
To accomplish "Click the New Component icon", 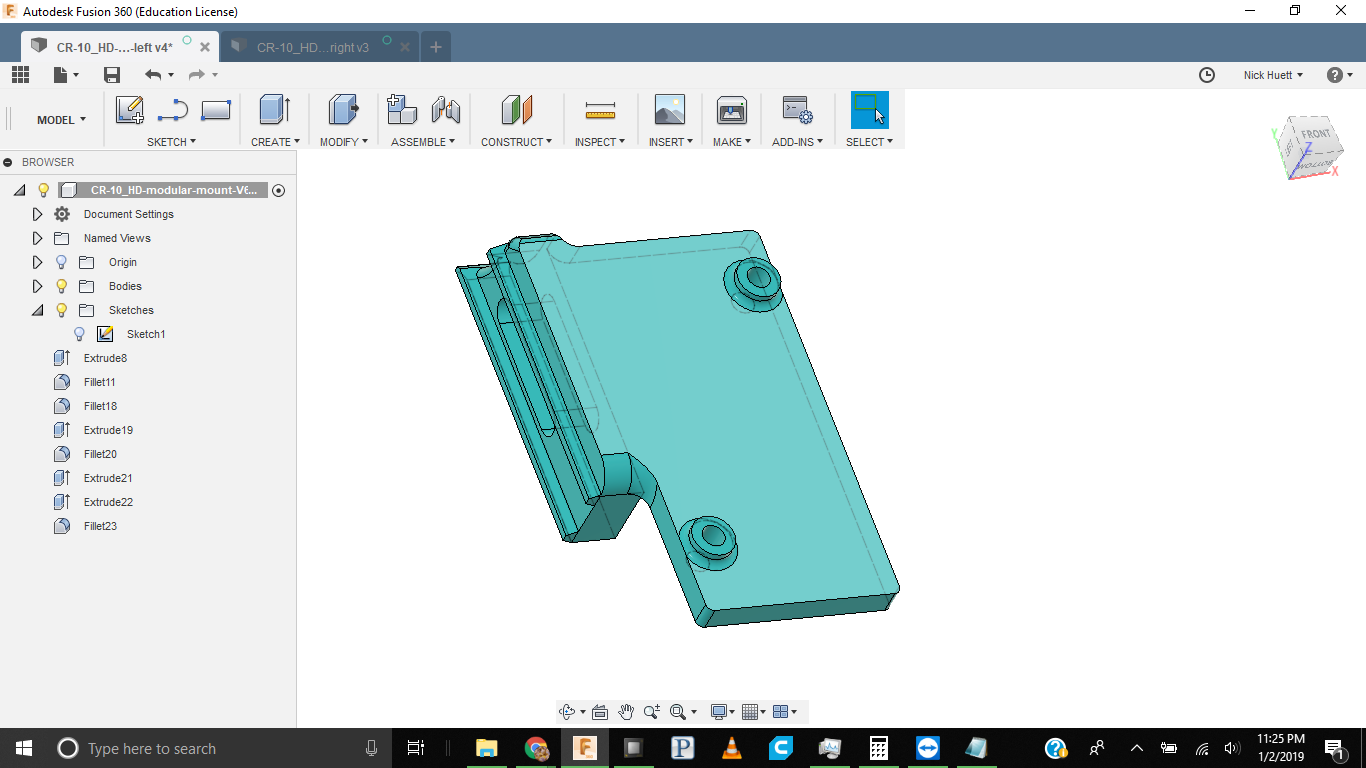I will [402, 110].
